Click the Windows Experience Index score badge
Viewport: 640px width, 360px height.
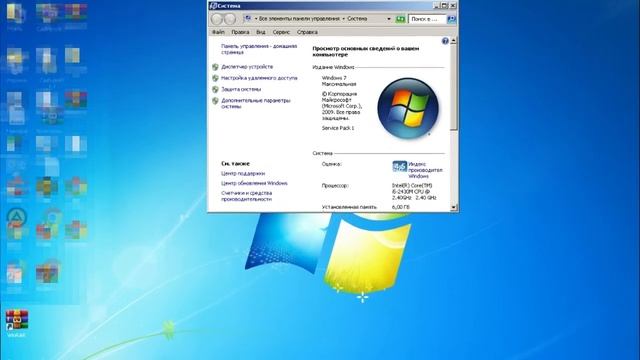400,167
